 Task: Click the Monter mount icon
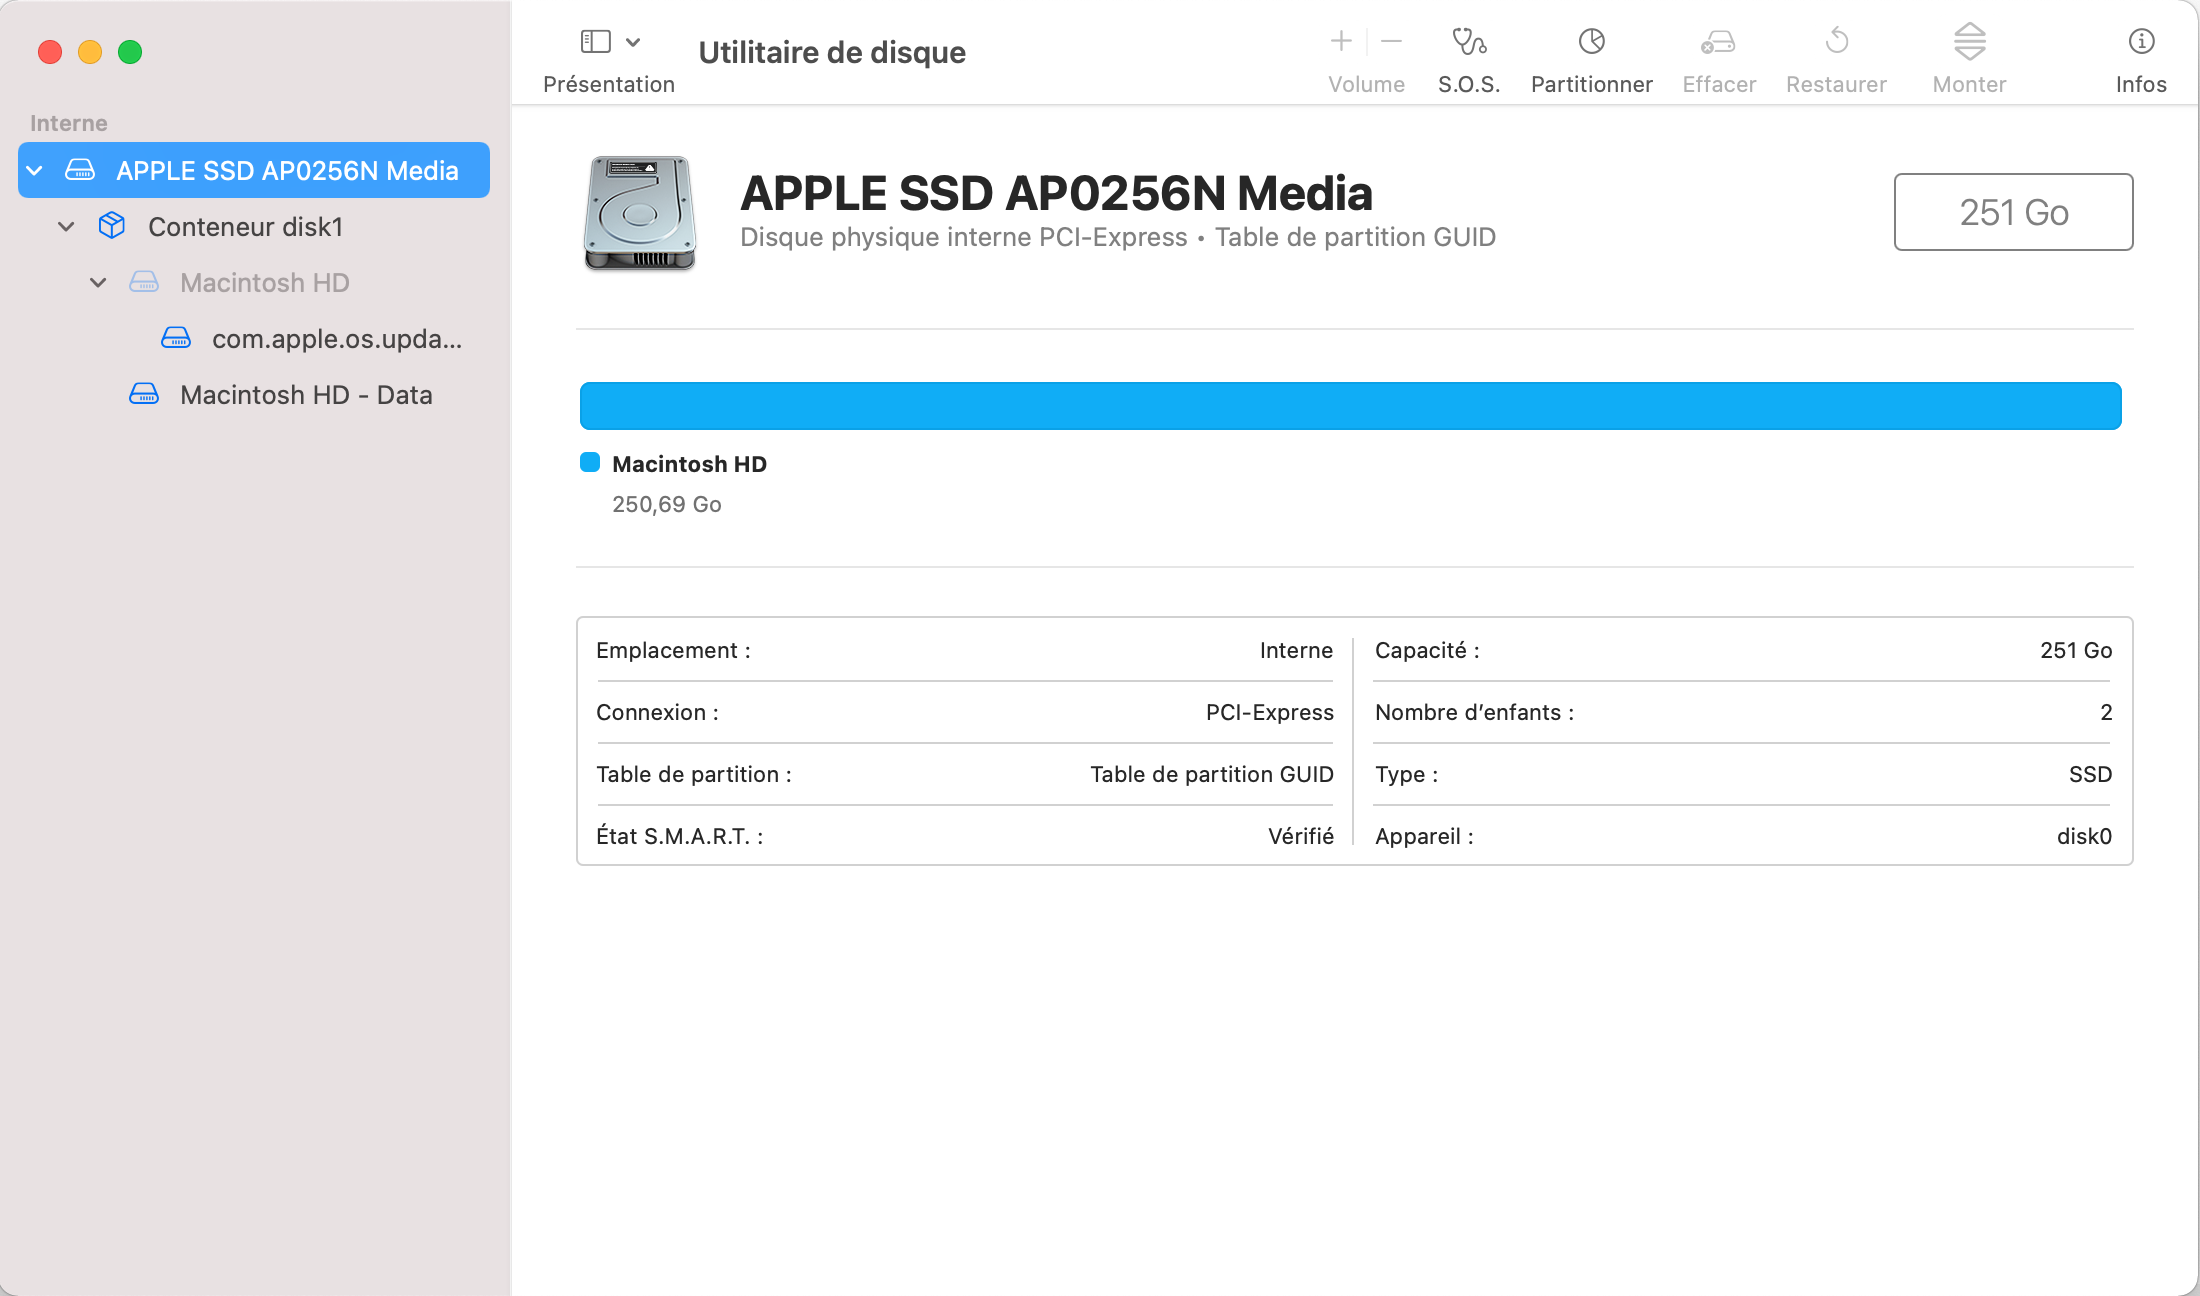pos(1969,42)
